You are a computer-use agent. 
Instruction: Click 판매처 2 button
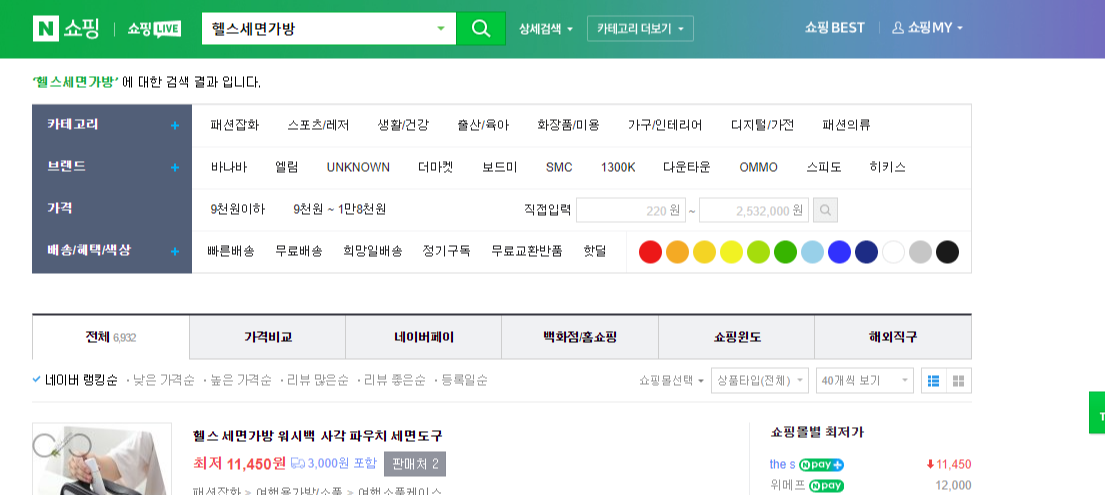415,464
